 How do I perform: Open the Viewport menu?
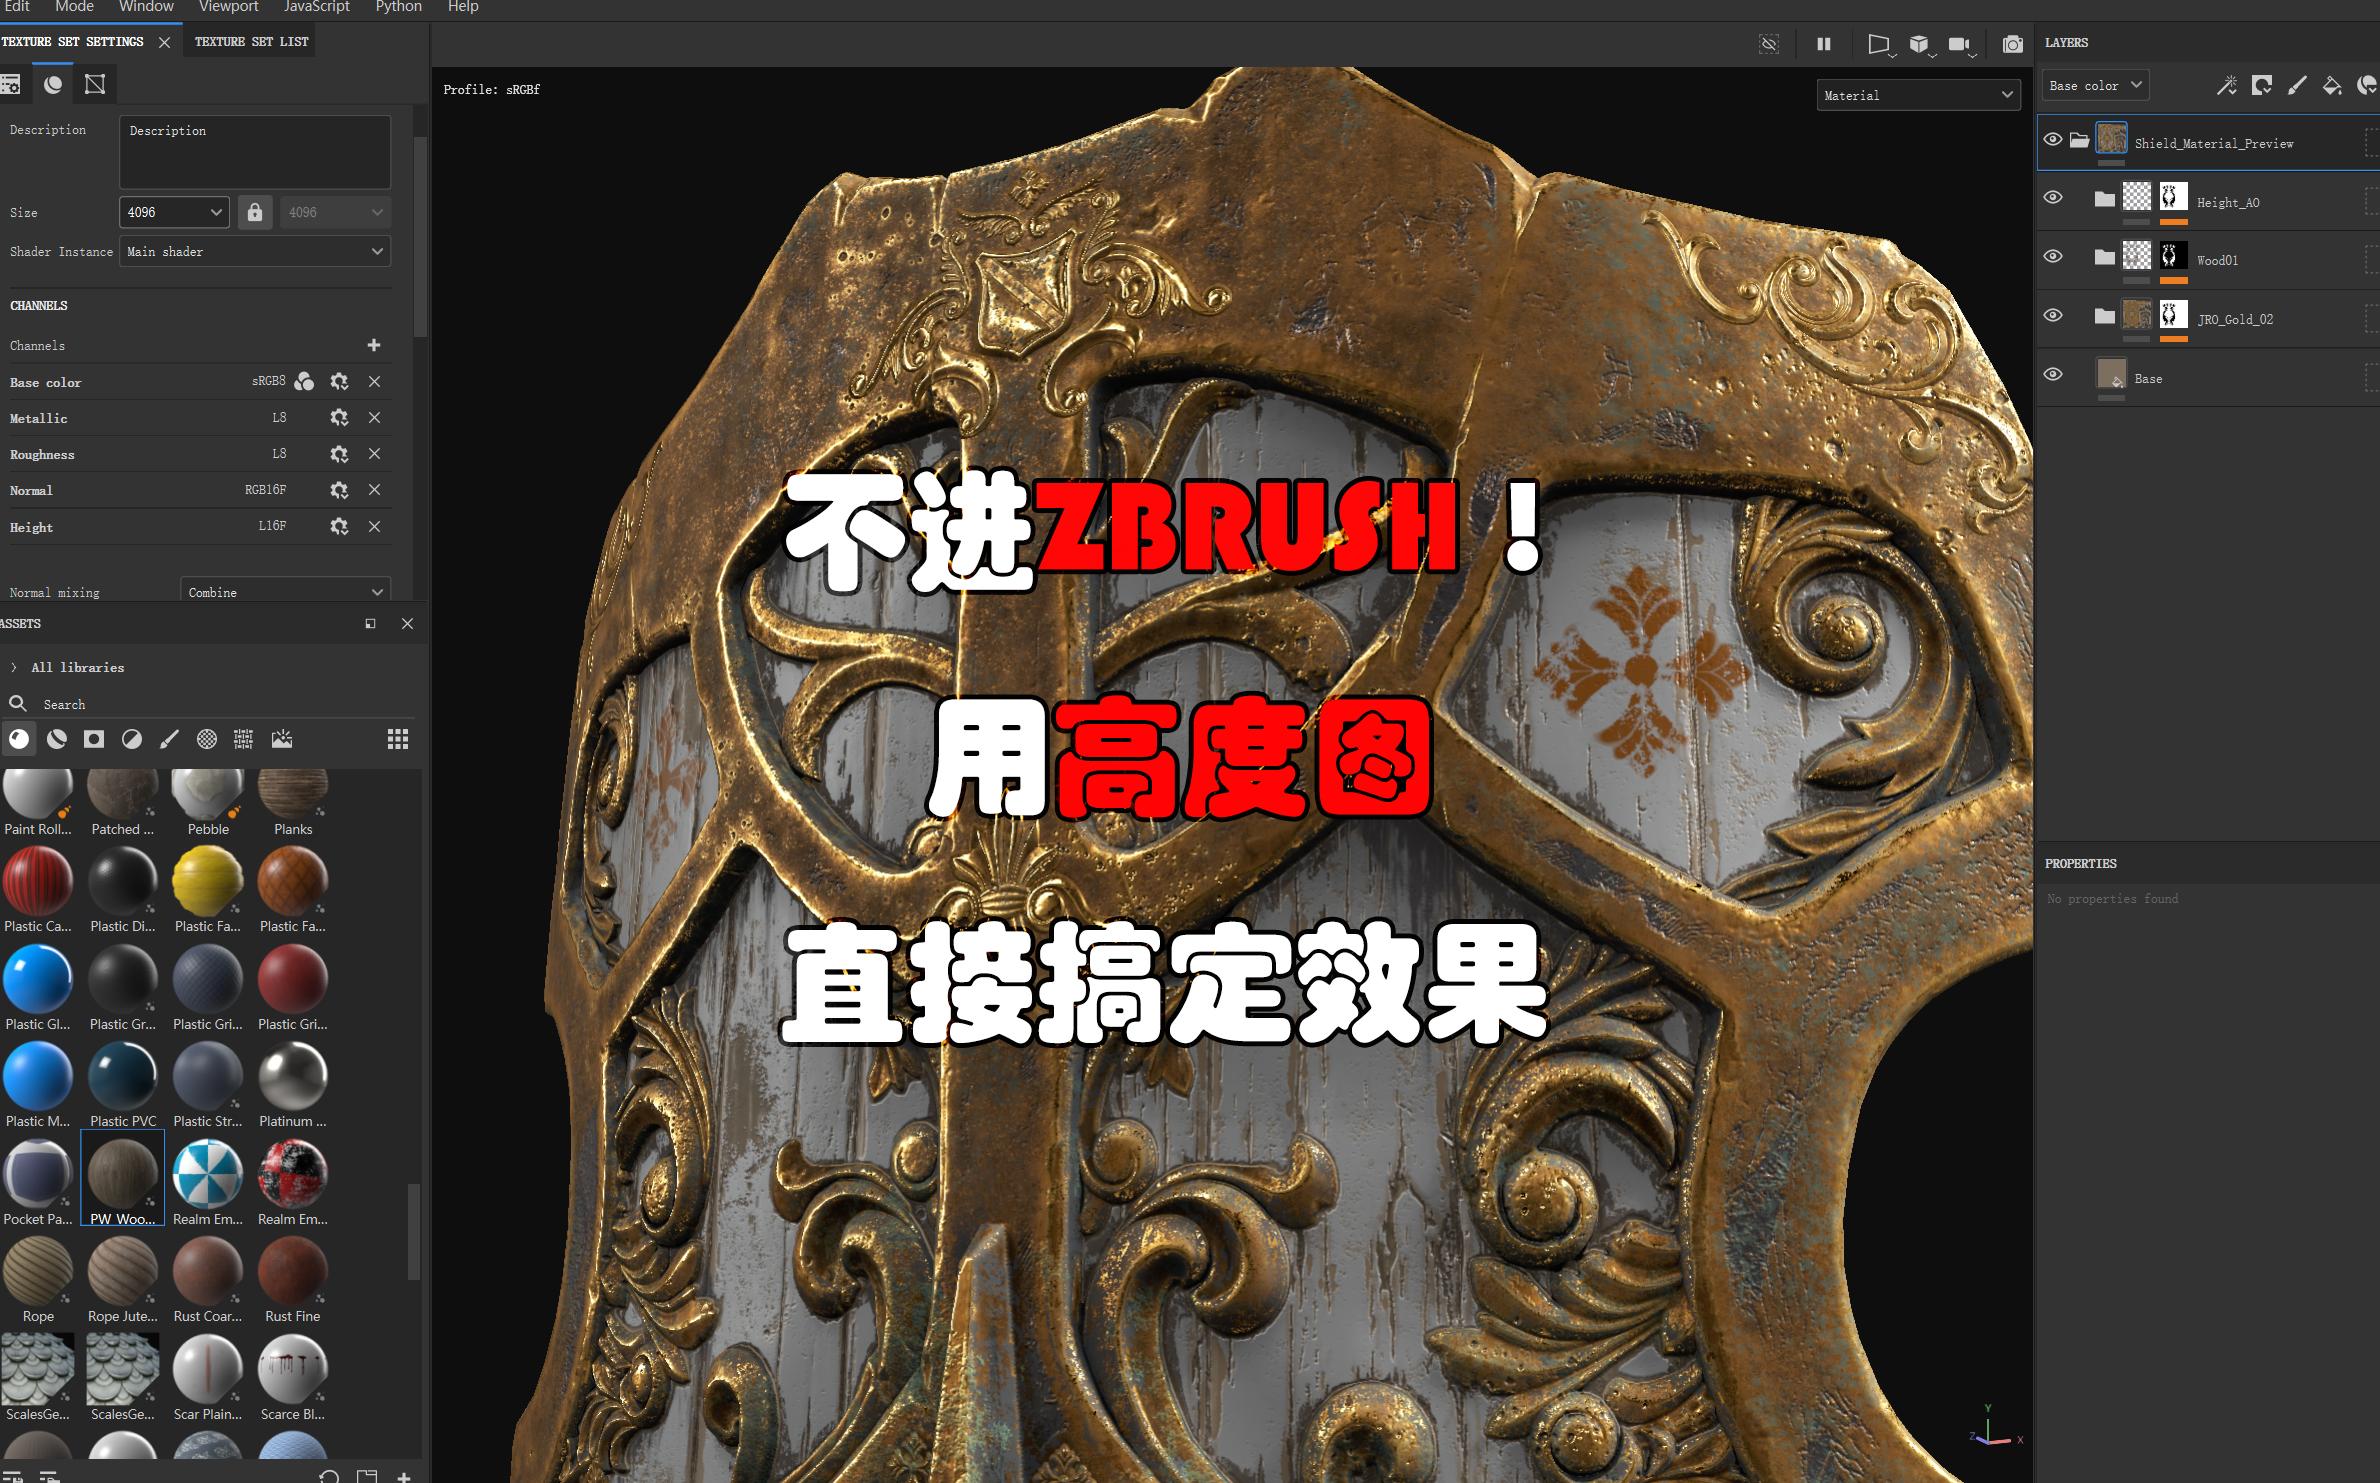point(228,7)
